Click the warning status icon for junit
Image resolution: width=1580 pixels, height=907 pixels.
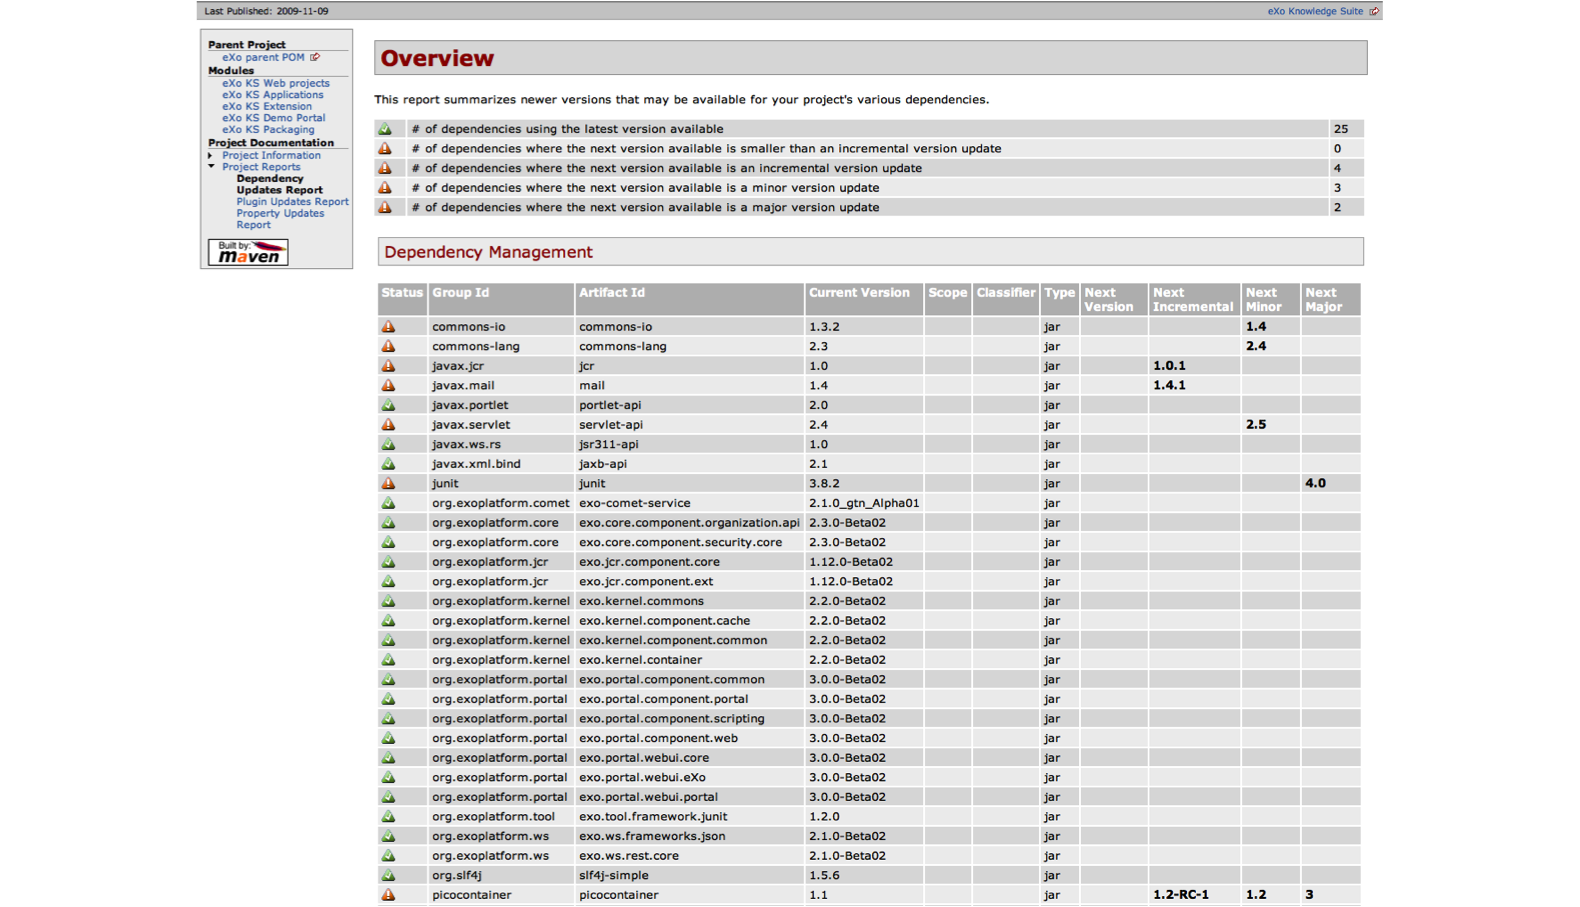[388, 483]
